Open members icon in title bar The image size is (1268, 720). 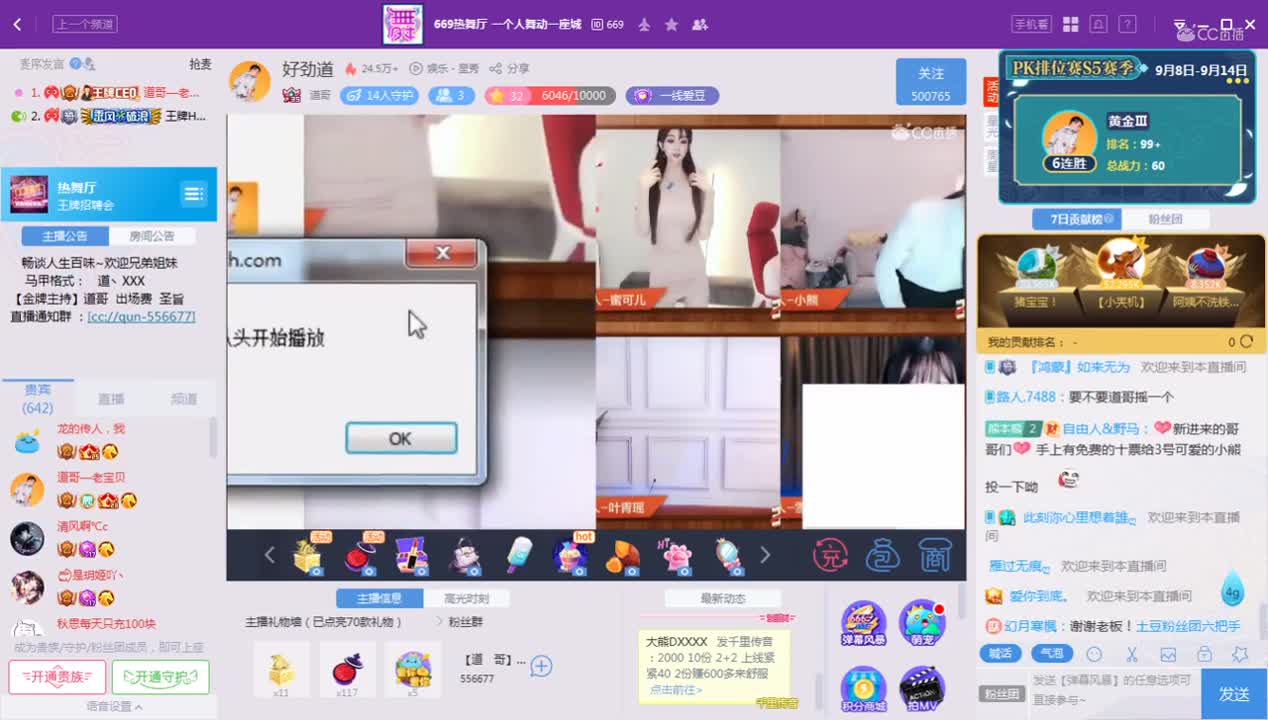(699, 24)
